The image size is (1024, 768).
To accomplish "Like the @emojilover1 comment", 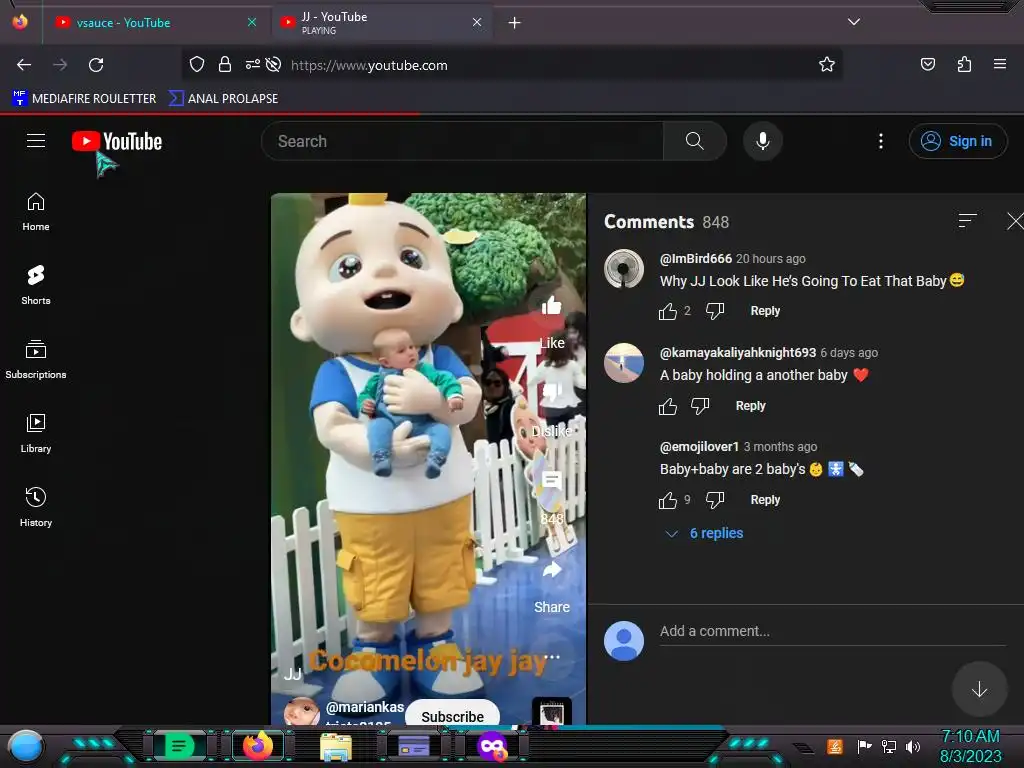I will (667, 500).
